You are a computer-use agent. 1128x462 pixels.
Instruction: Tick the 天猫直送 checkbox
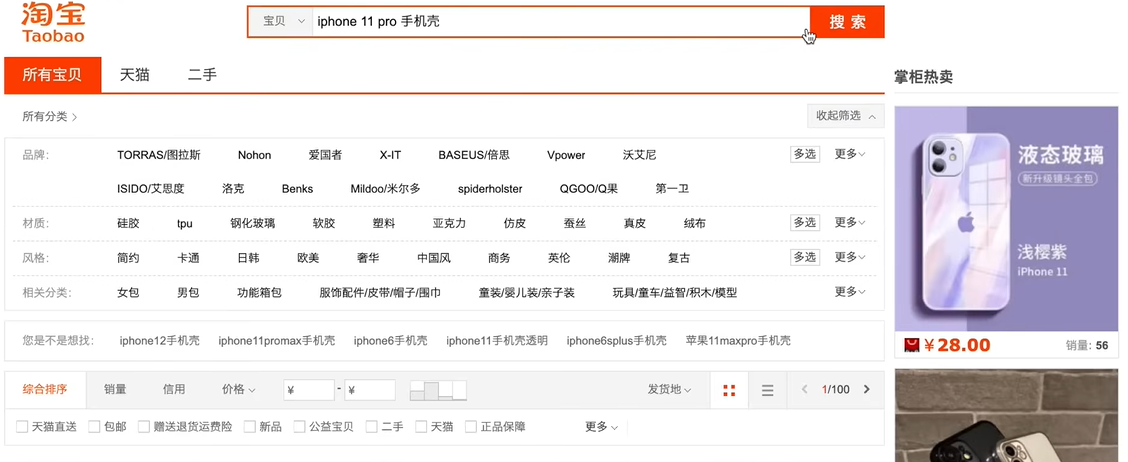22,427
